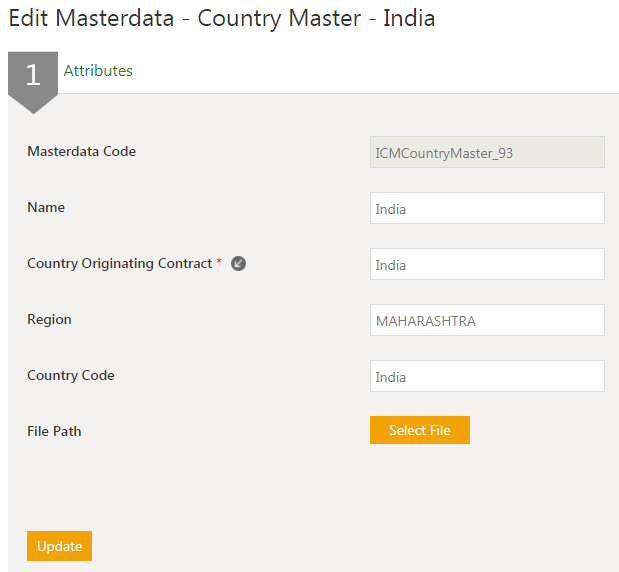Click the step 1 number badge
Image resolution: width=619 pixels, height=572 pixels.
pyautogui.click(x=33, y=76)
